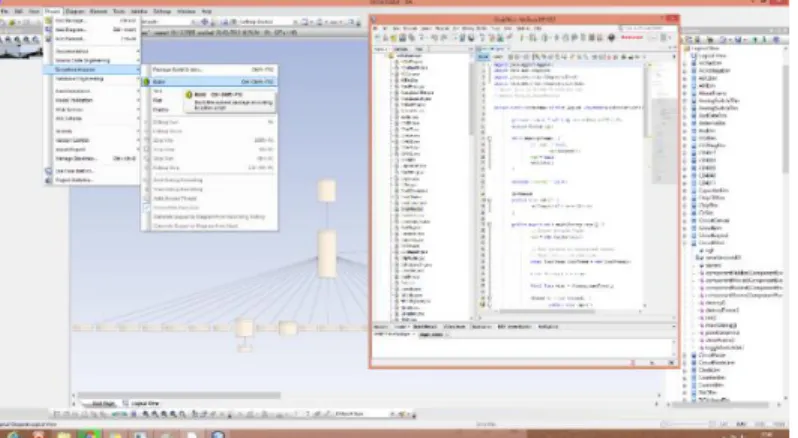Click the Project Statistics menu icon
The height and width of the screenshot is (438, 798).
48,180
